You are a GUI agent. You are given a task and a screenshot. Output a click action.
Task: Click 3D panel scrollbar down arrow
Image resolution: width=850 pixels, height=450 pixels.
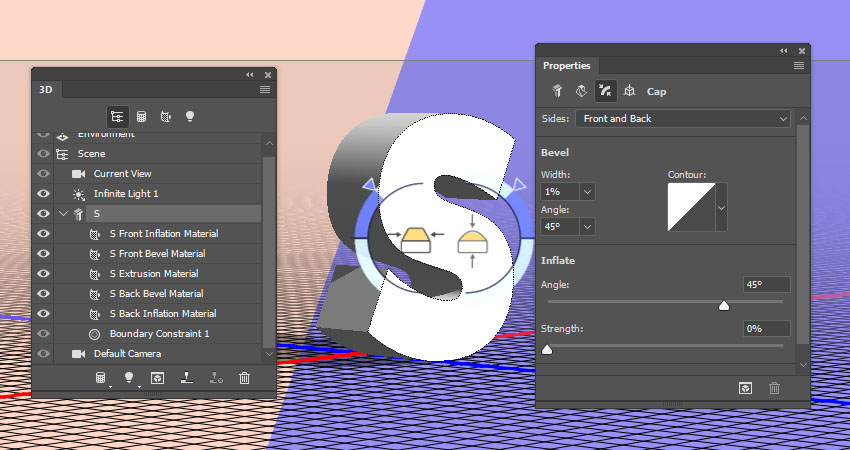point(269,354)
